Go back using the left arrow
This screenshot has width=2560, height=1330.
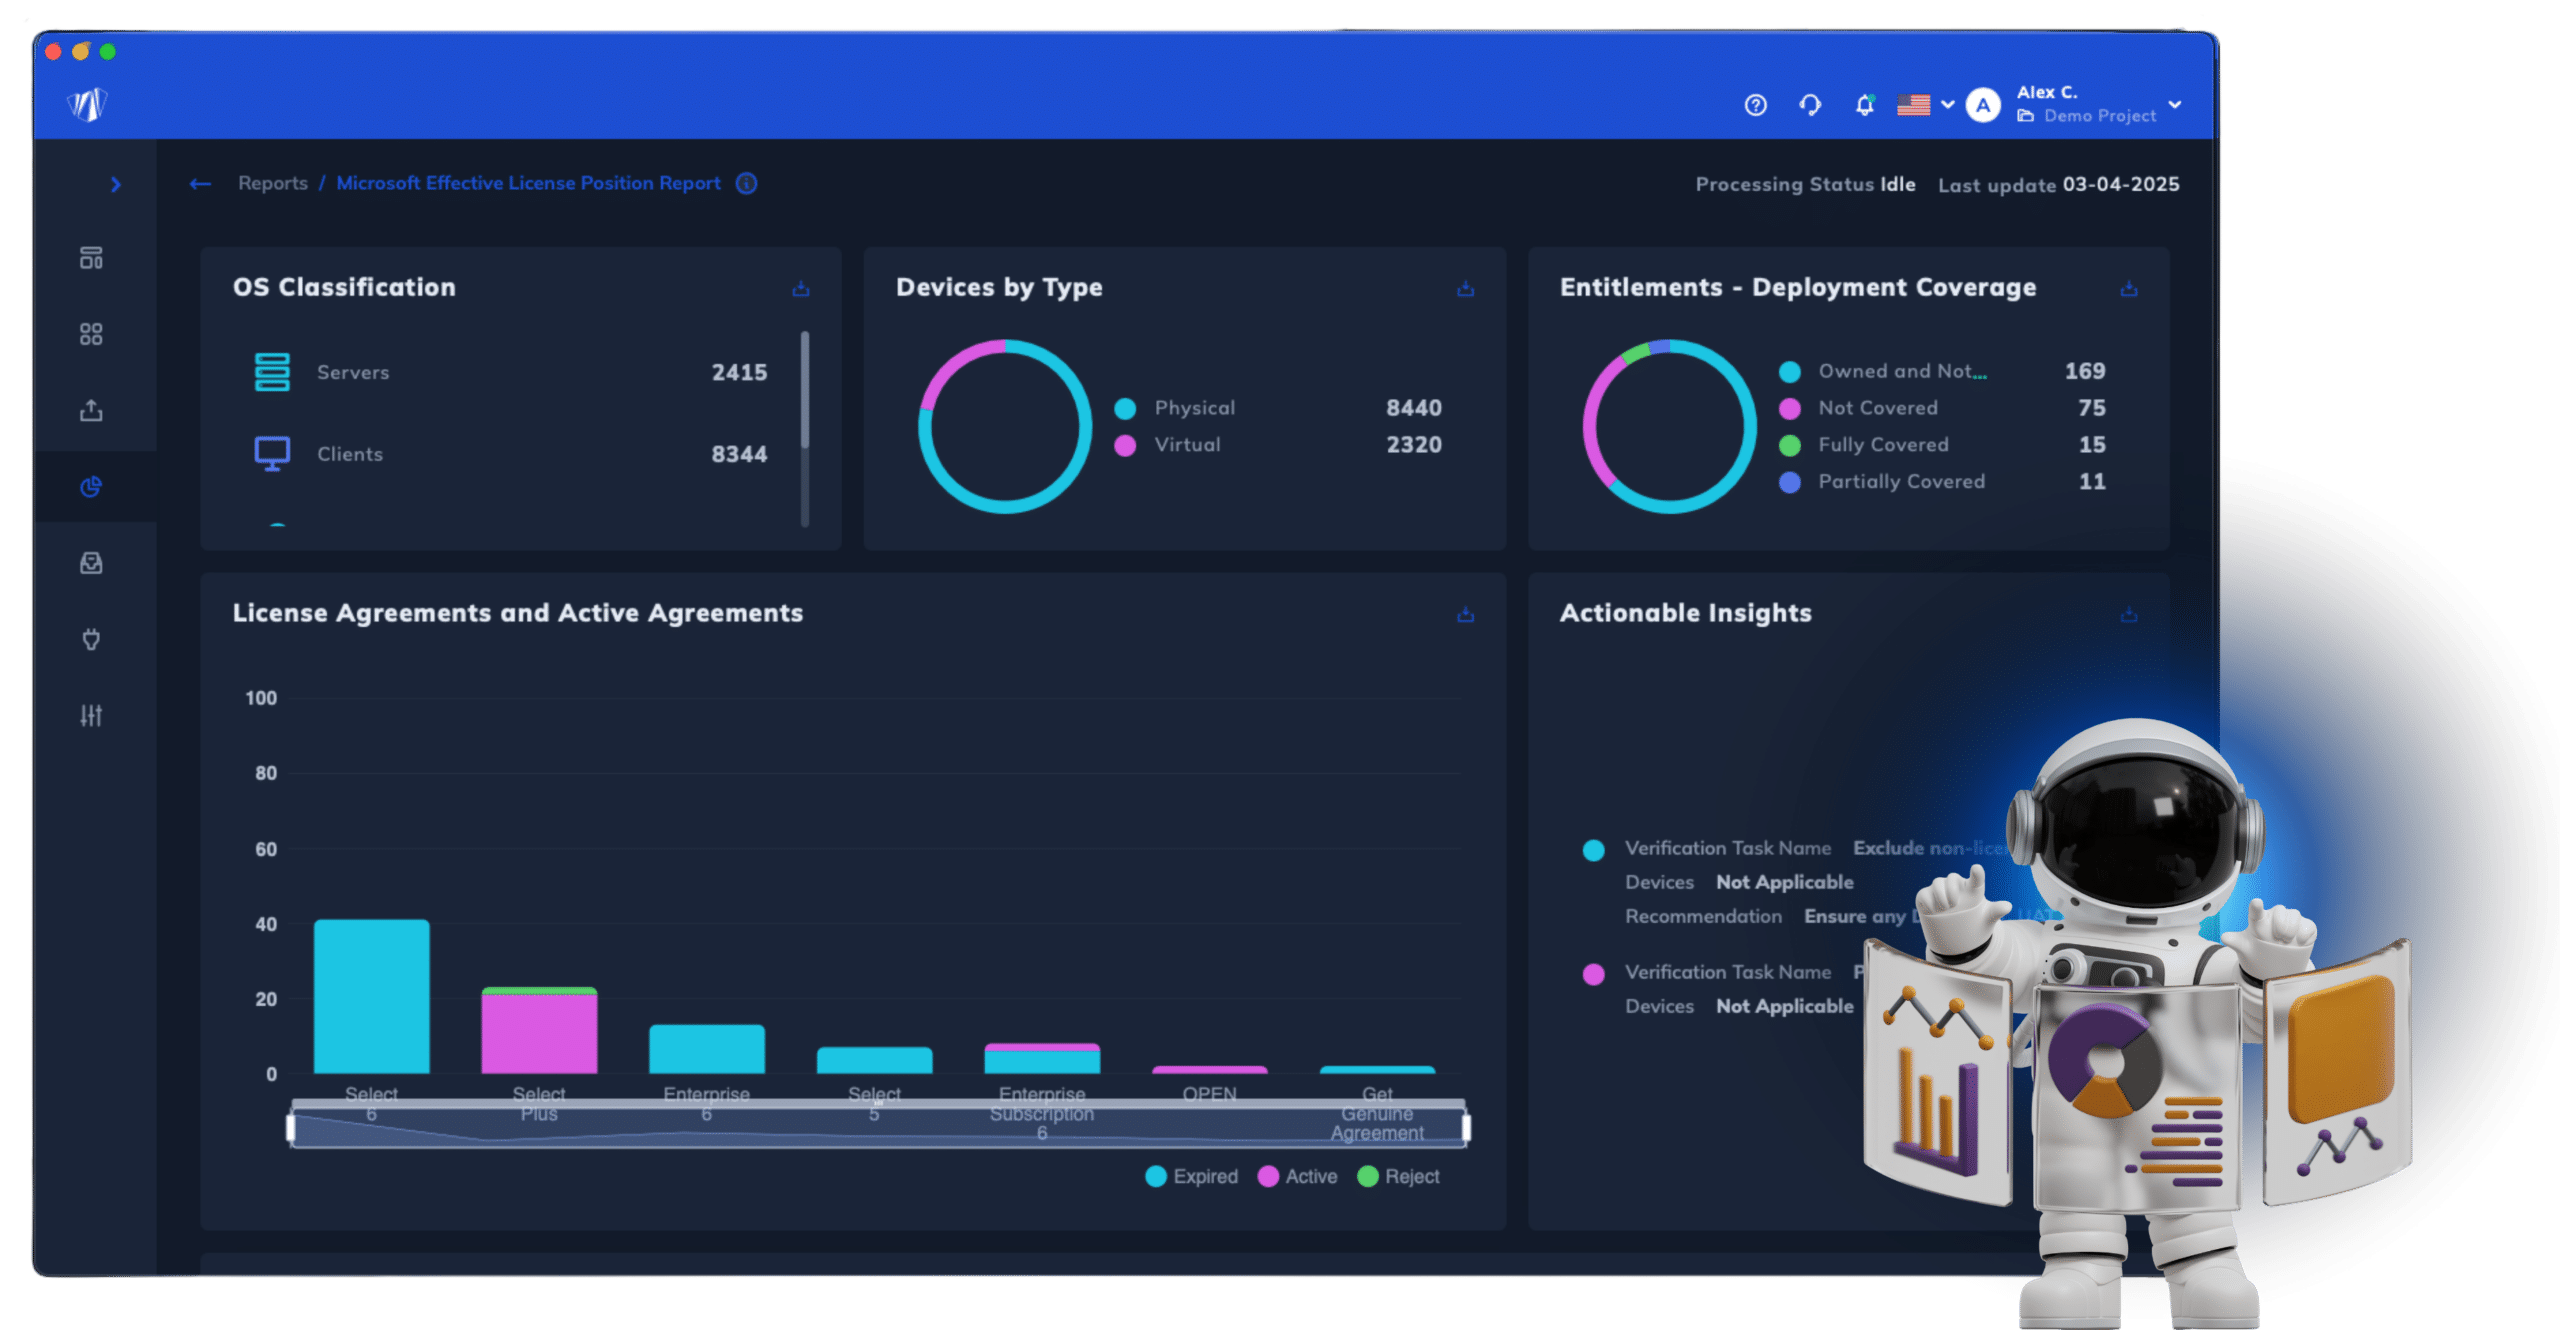200,184
